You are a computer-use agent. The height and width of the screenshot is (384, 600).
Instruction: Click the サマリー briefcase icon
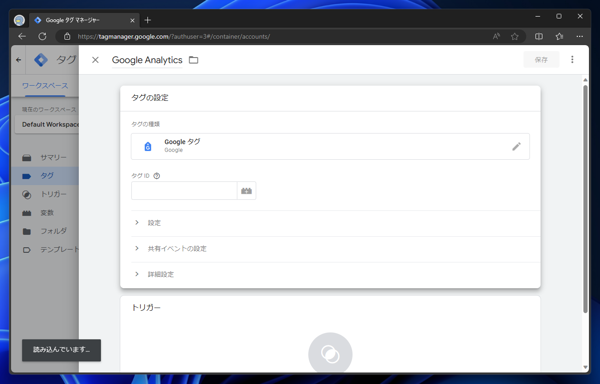coord(26,158)
